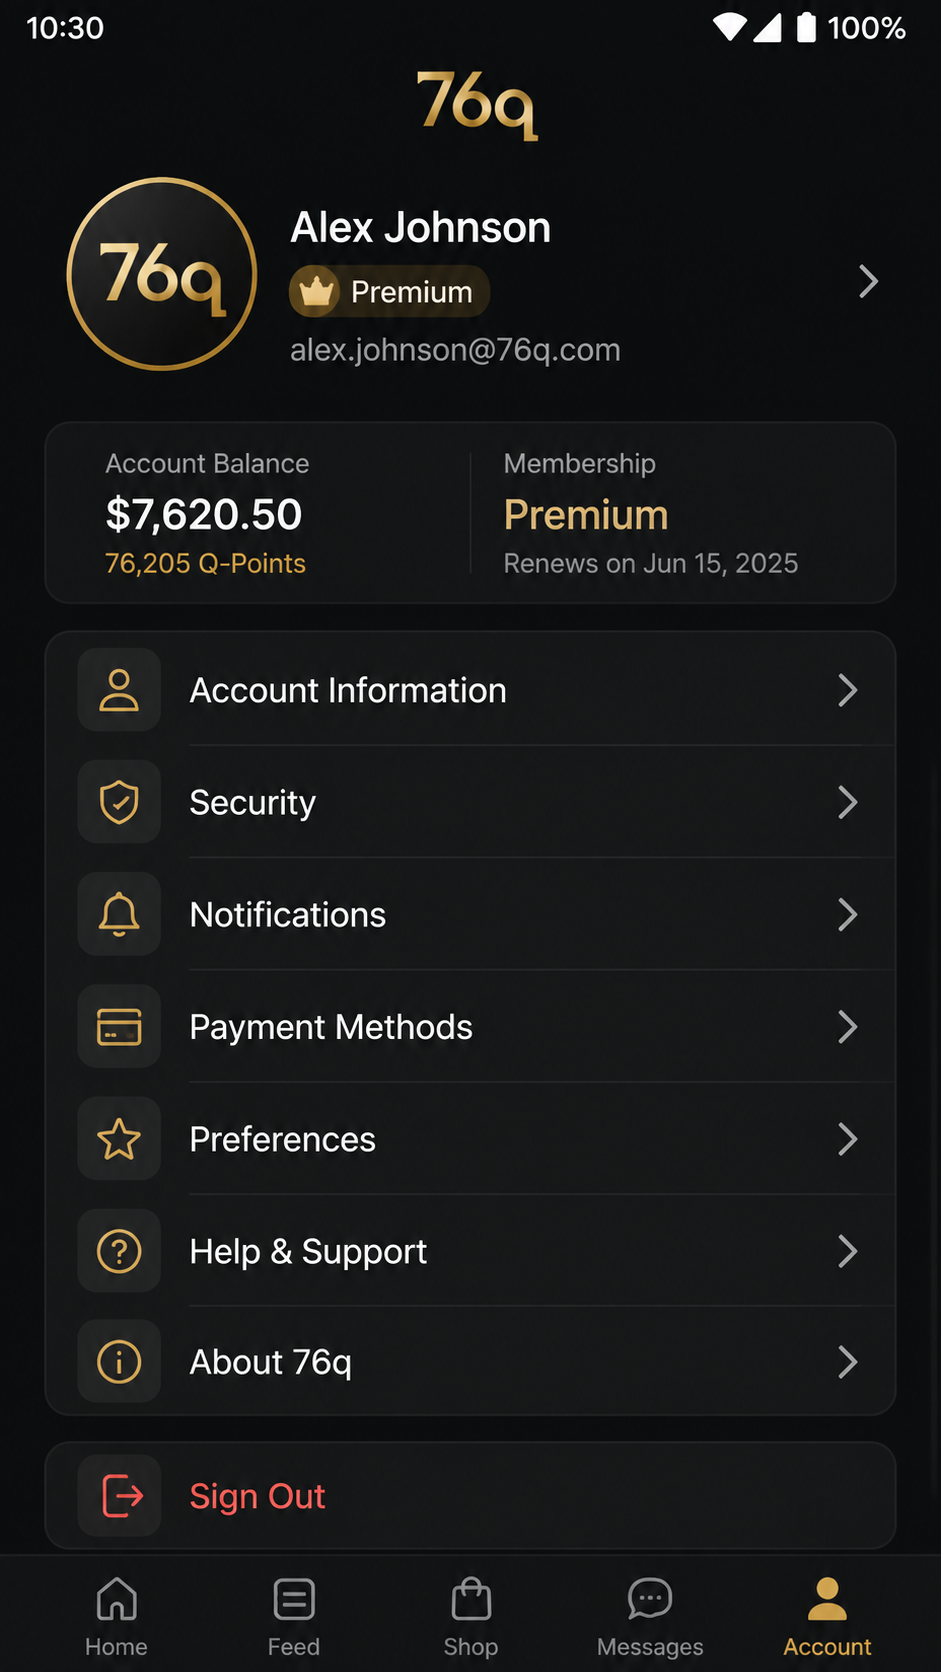
Task: Tap the Premium crown badge
Action: pos(389,291)
